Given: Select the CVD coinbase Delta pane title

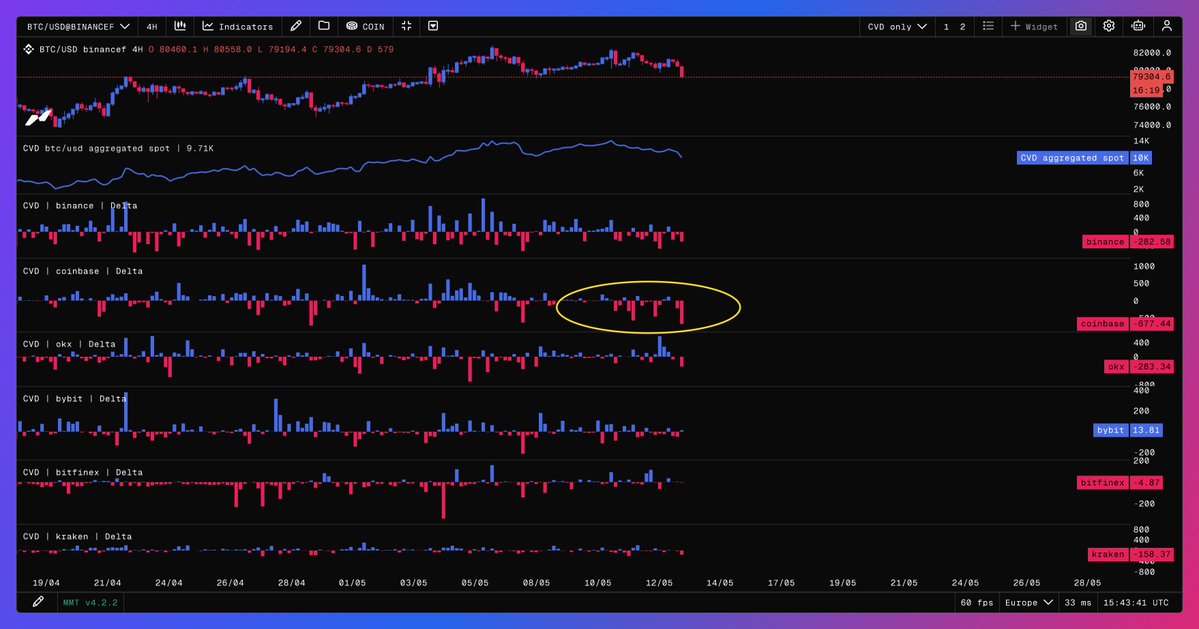Looking at the screenshot, I should pos(83,271).
